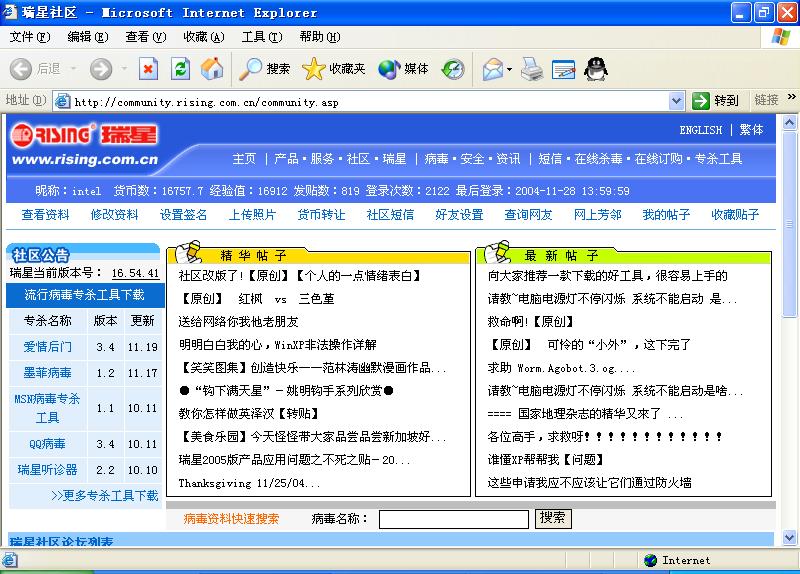The image size is (800, 574).
Task: Open the 社区短信 link
Action: coord(390,215)
